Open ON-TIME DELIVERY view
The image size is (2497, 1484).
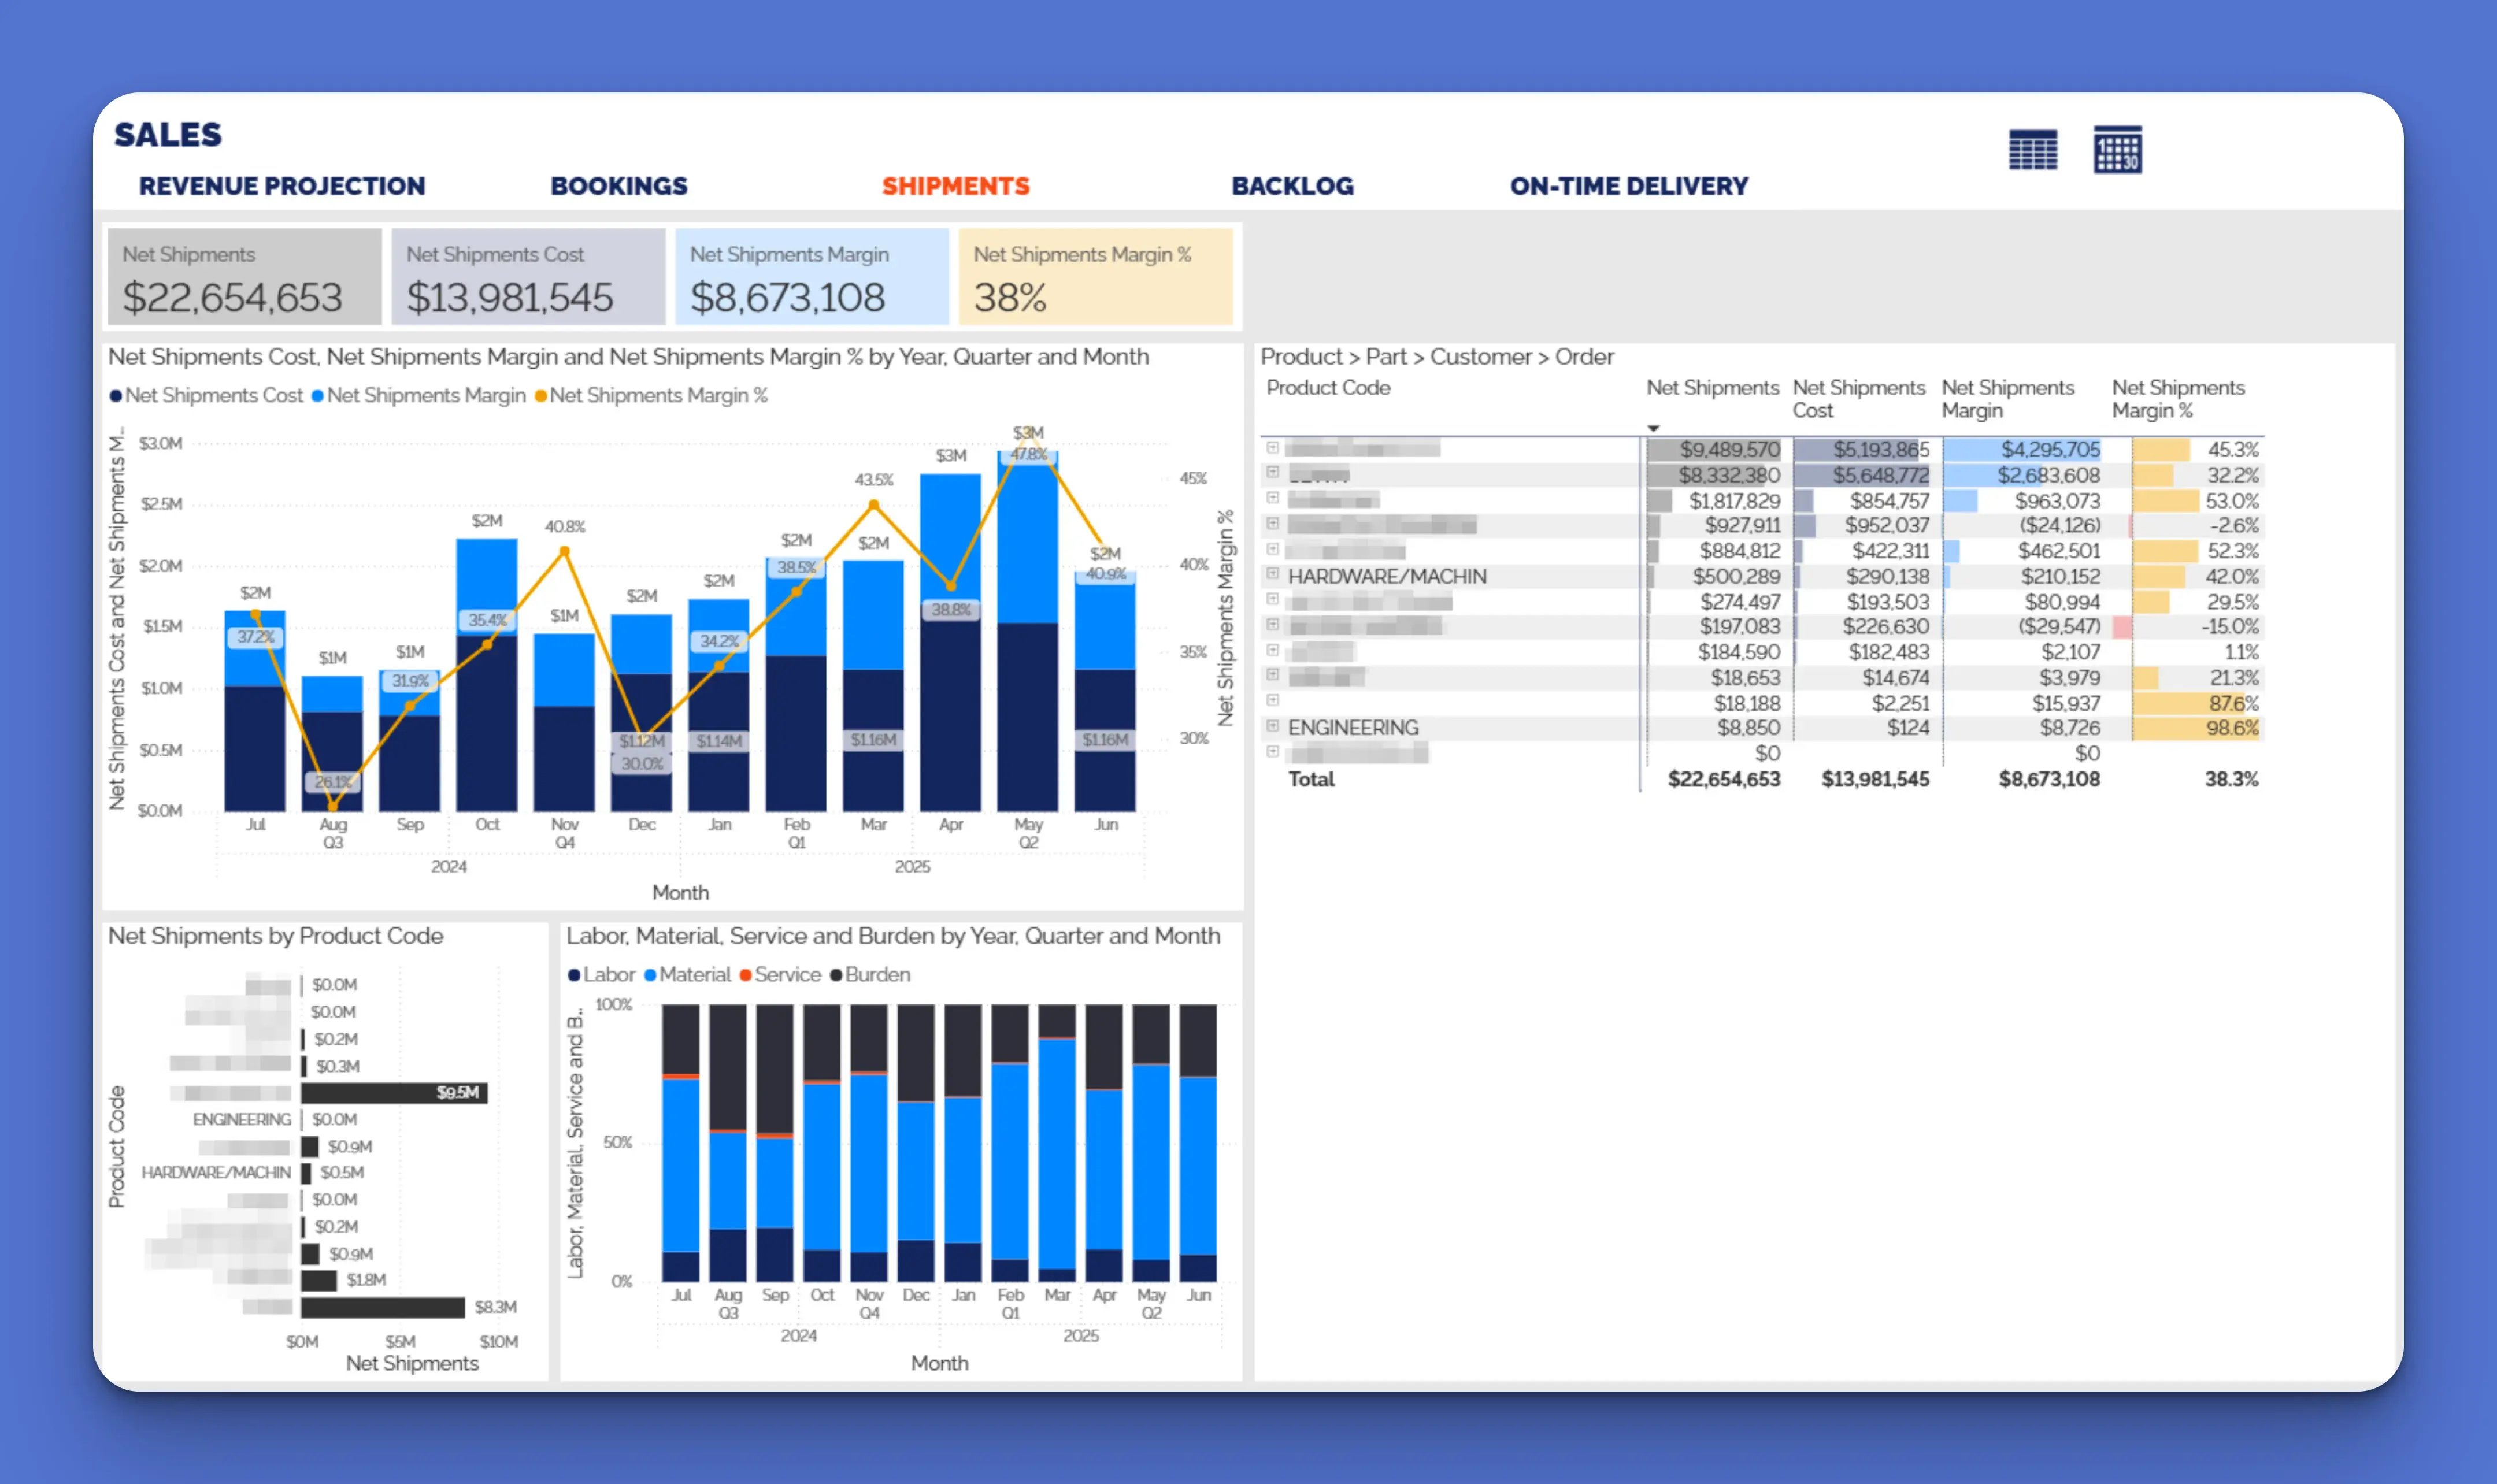(1628, 186)
